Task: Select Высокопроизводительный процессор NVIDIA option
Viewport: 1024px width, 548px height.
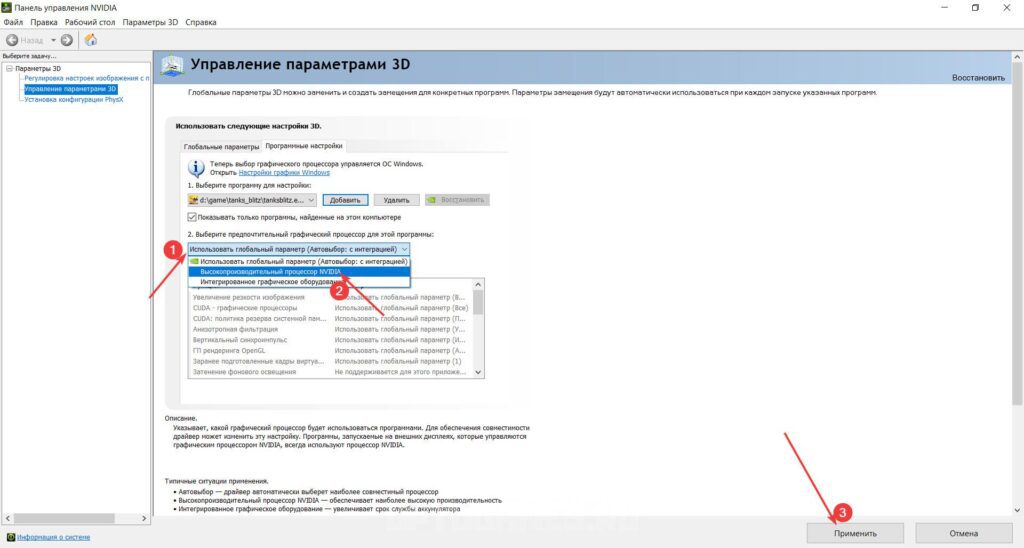Action: pos(270,271)
